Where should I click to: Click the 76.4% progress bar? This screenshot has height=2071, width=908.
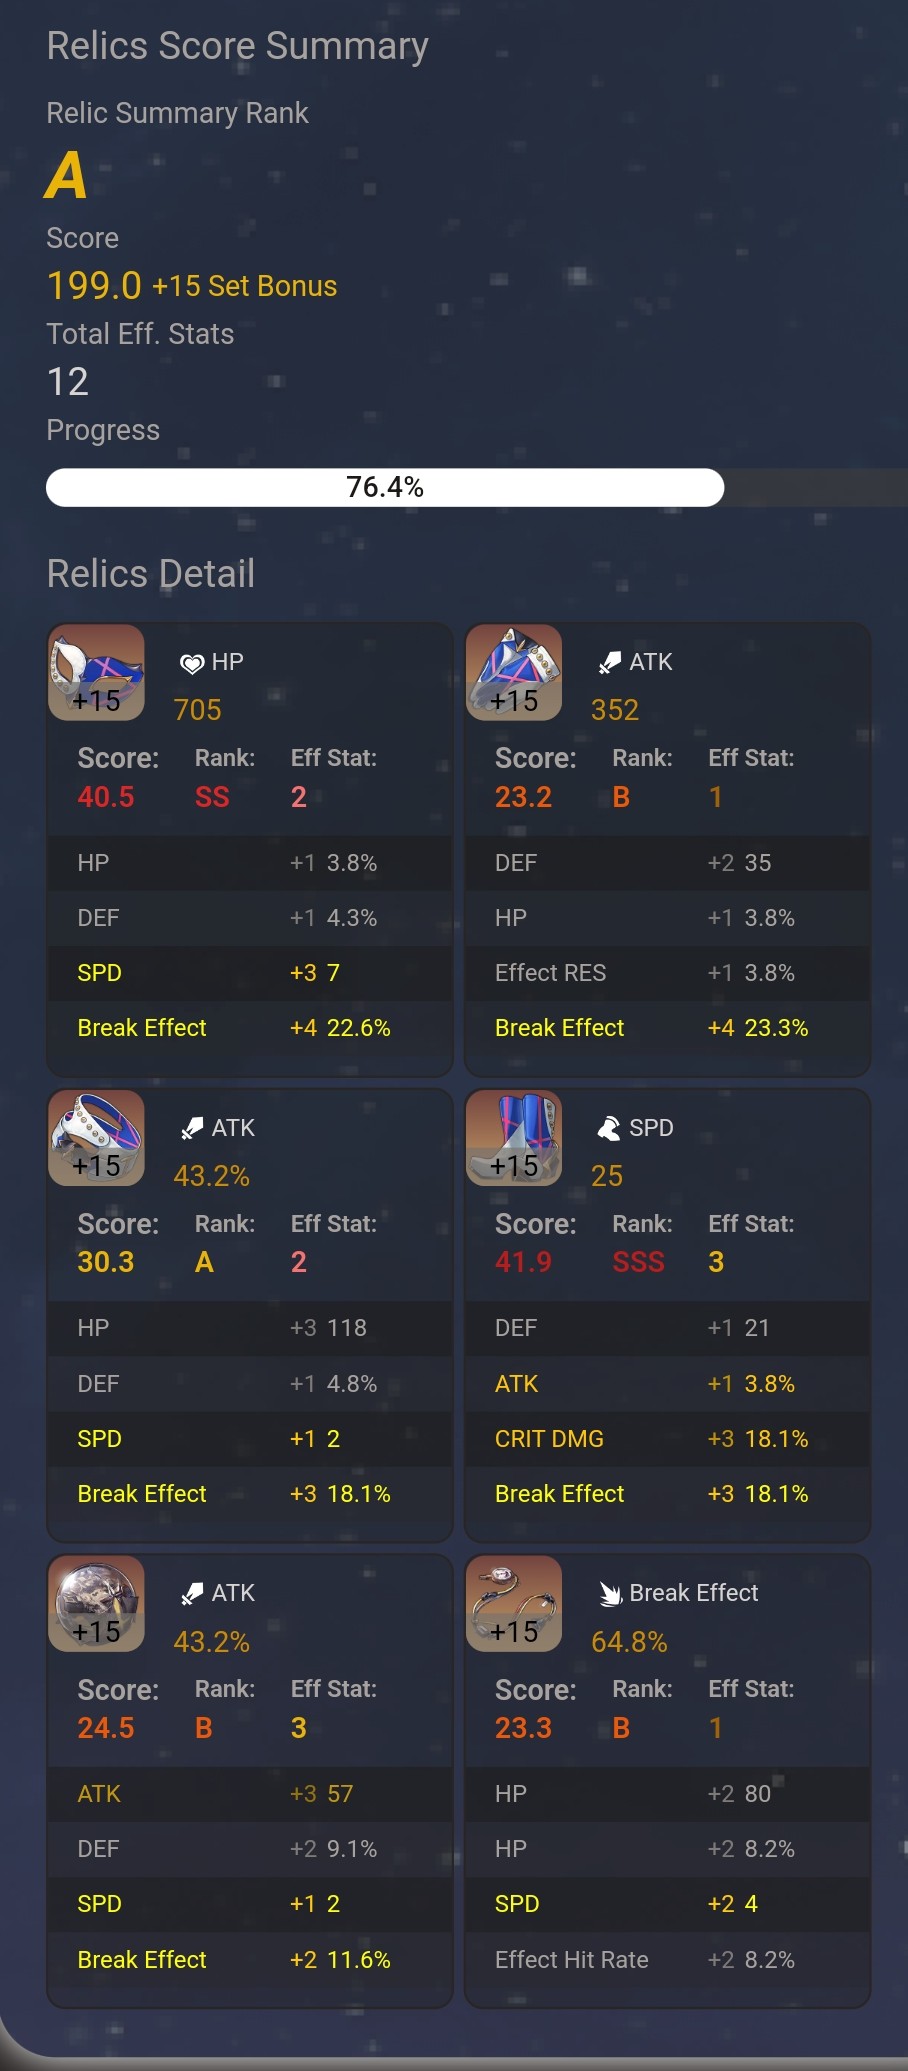point(385,487)
